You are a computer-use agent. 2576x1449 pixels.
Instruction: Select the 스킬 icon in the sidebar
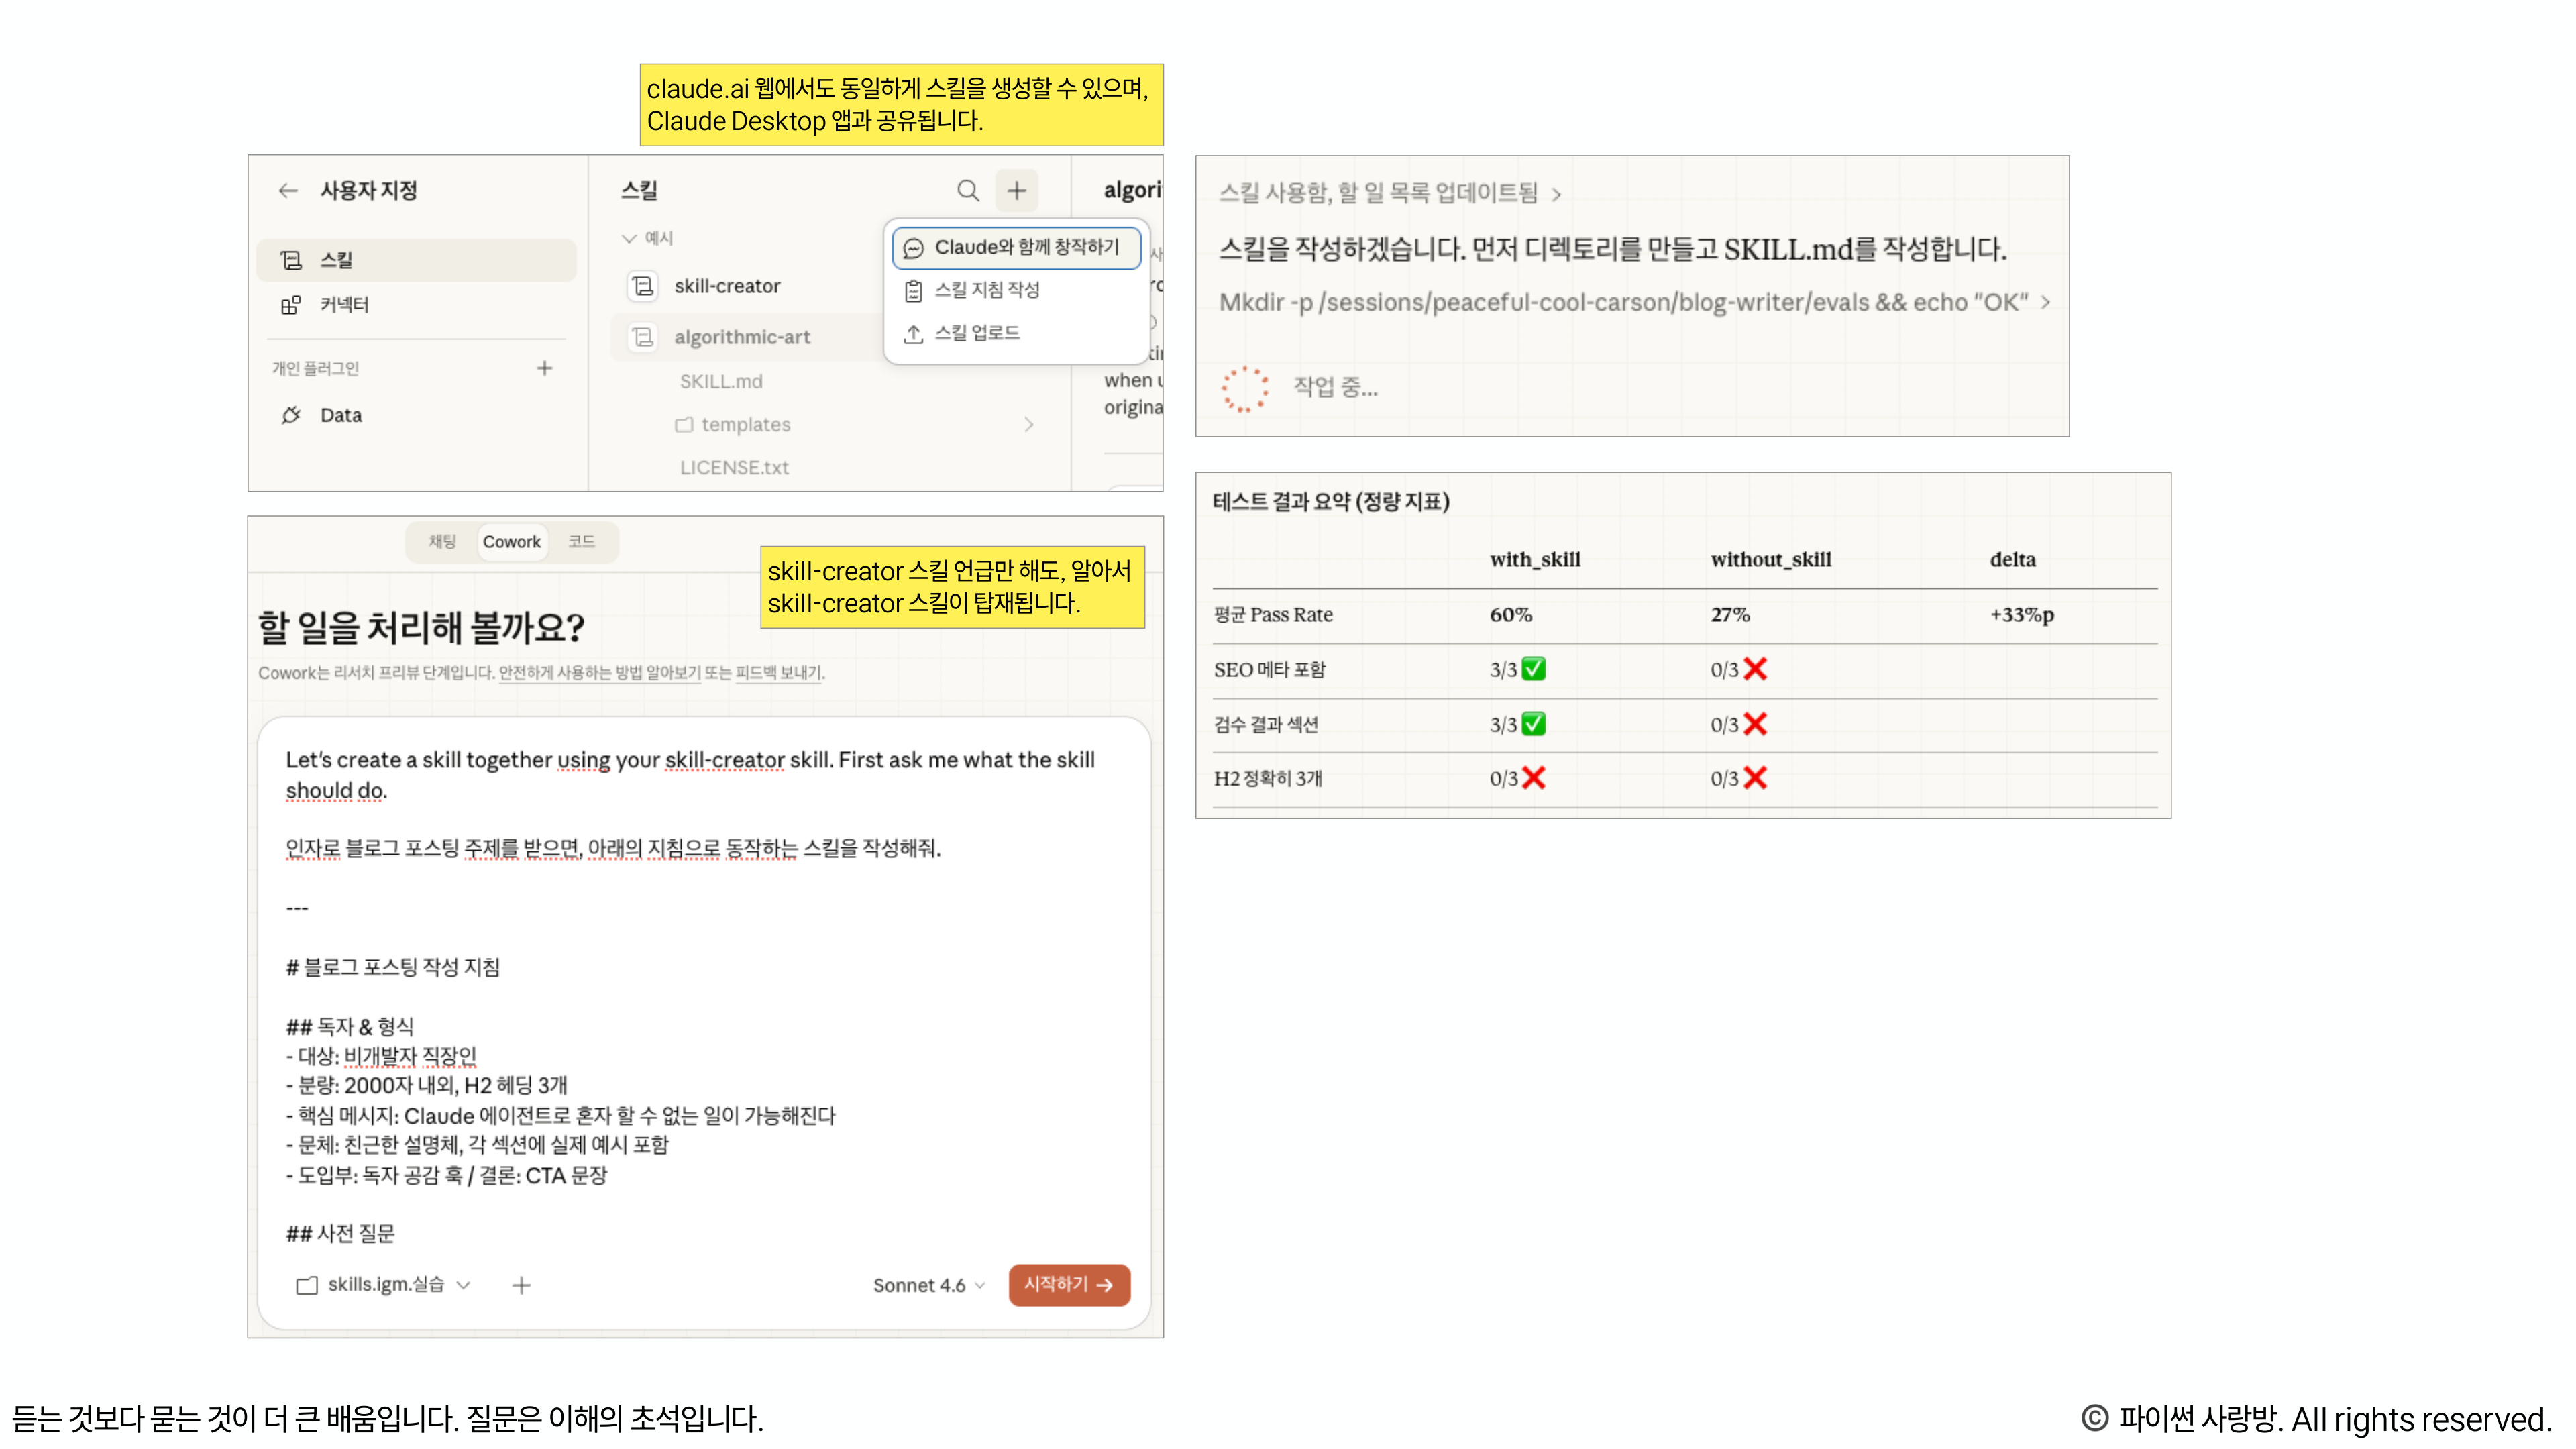(x=291, y=260)
